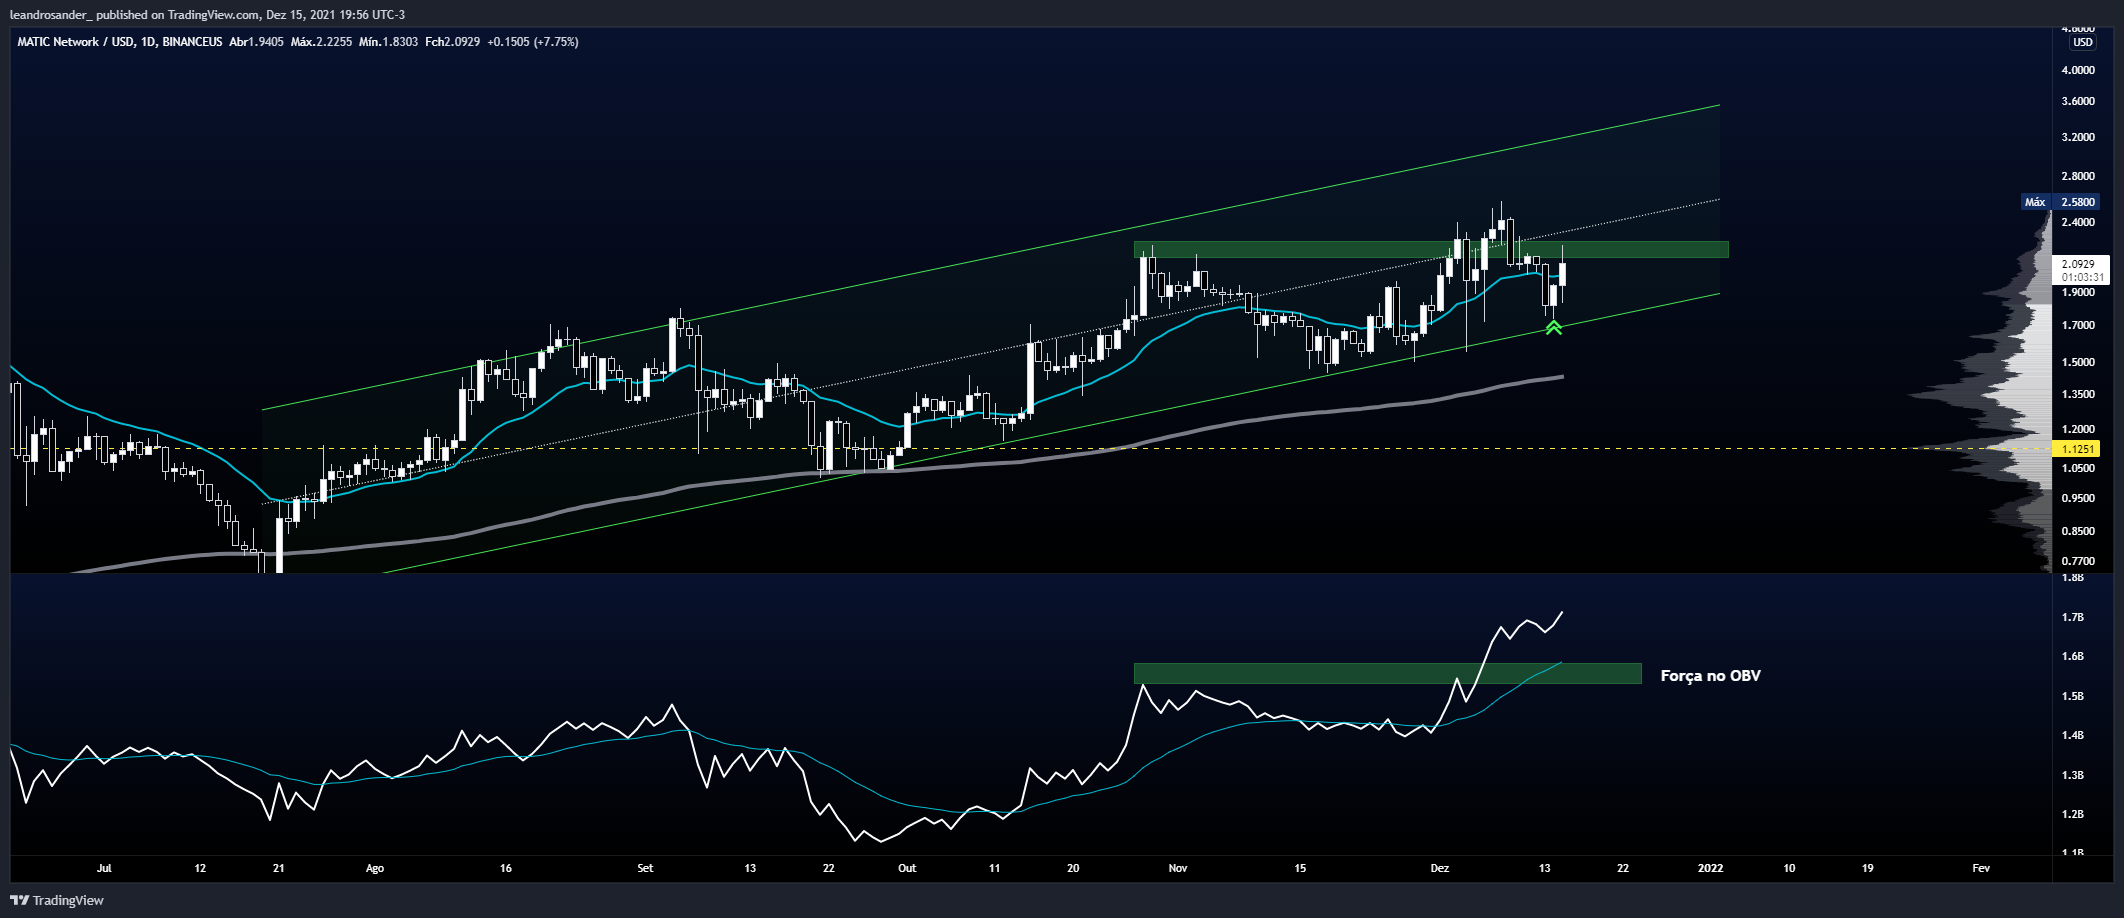Click the 2.8000 price axis label
This screenshot has height=918, width=2124.
click(2078, 176)
